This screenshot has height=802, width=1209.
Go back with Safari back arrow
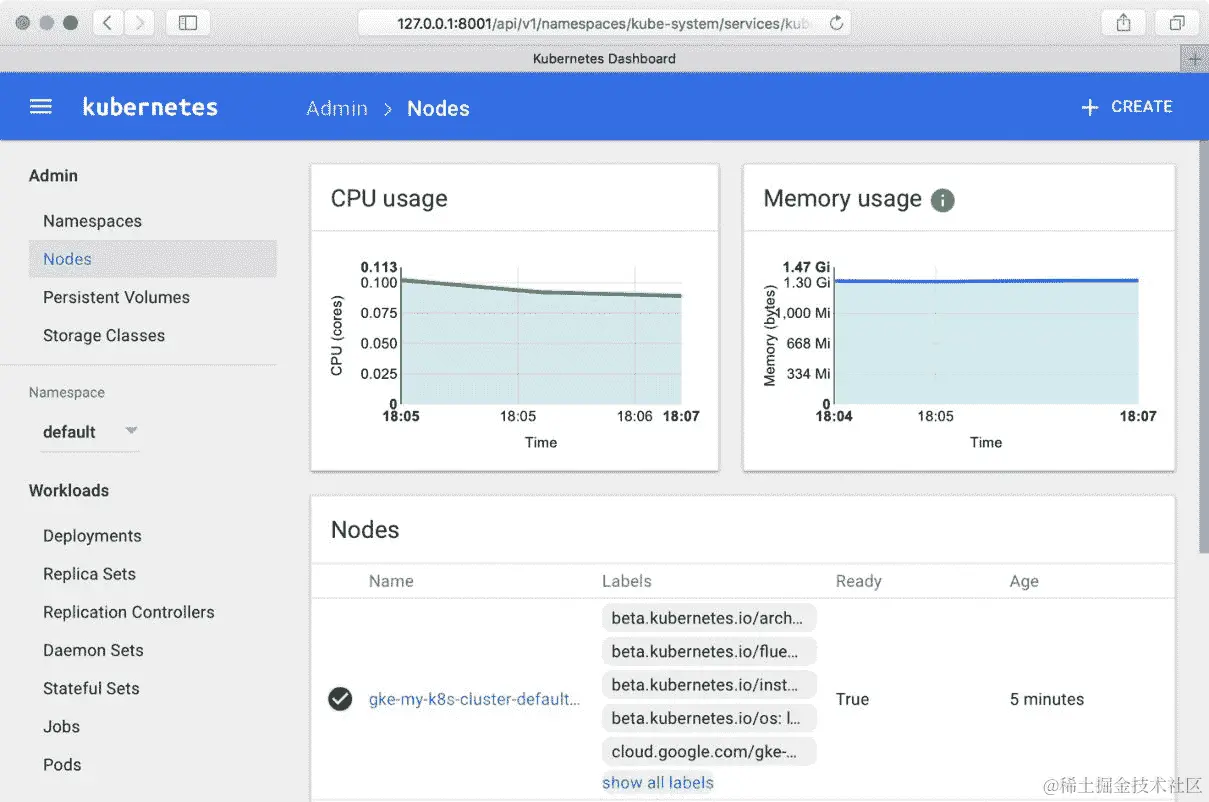coord(108,22)
